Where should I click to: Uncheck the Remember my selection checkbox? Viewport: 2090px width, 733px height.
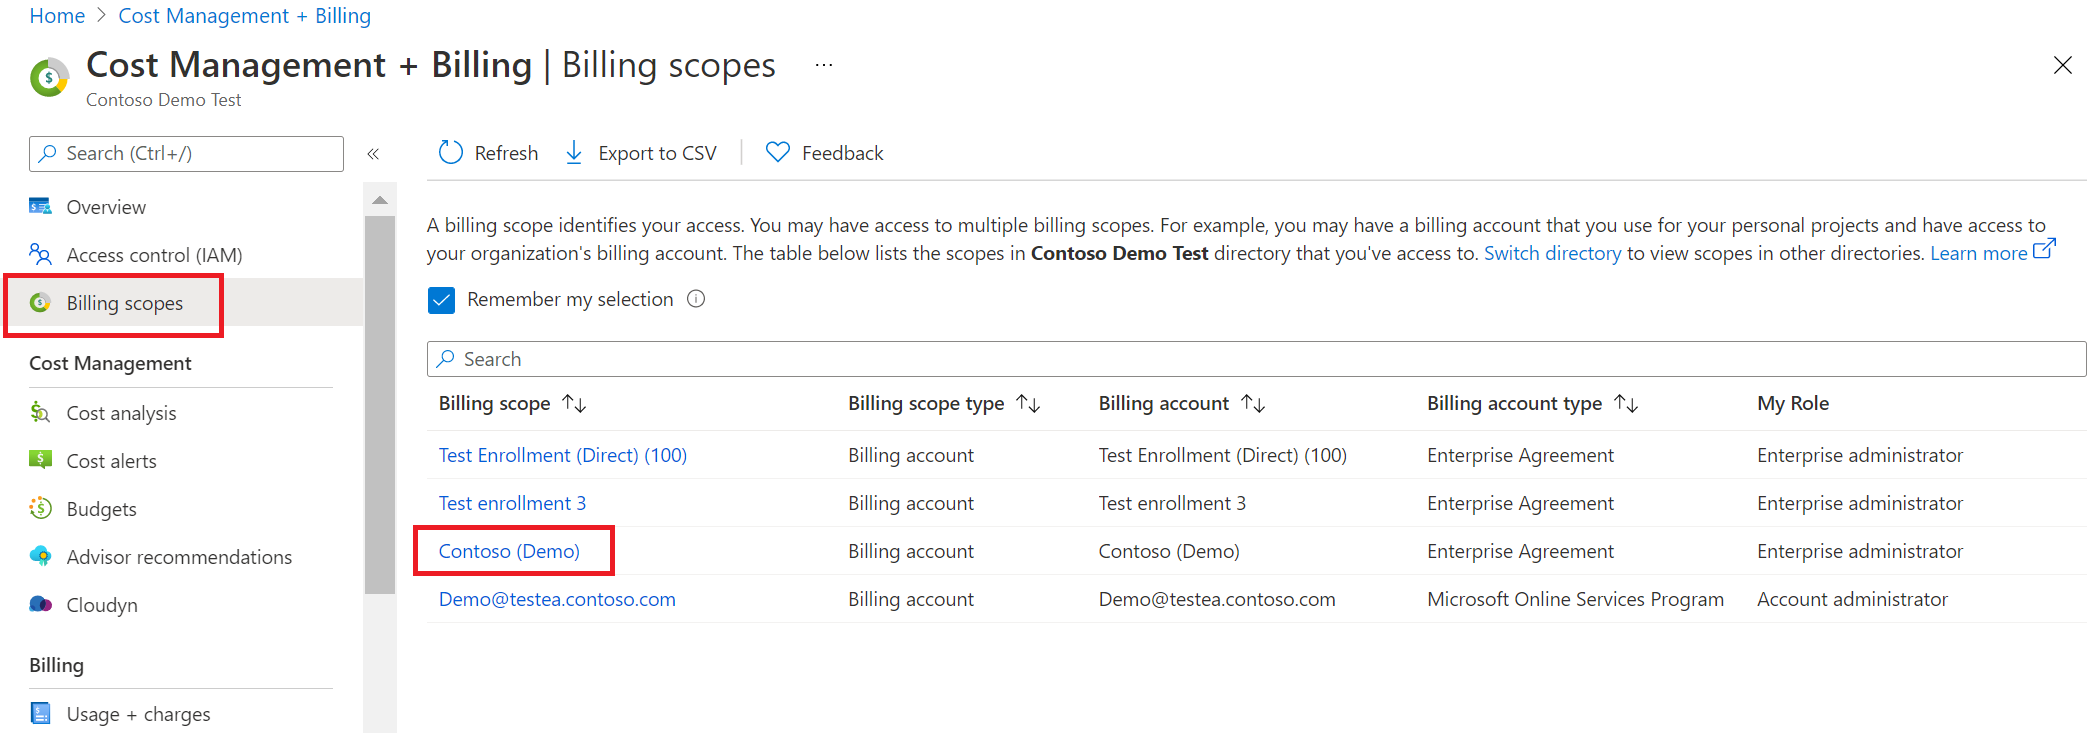(441, 300)
